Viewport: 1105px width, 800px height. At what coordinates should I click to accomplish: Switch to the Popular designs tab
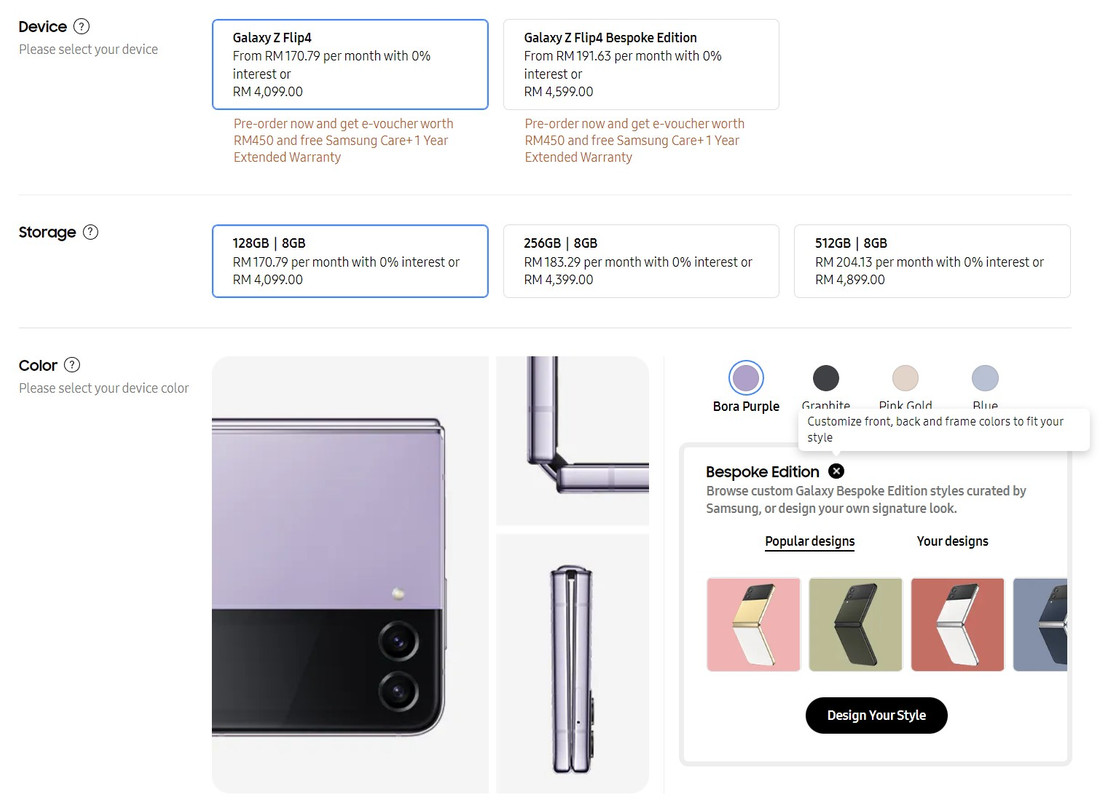[x=810, y=541]
